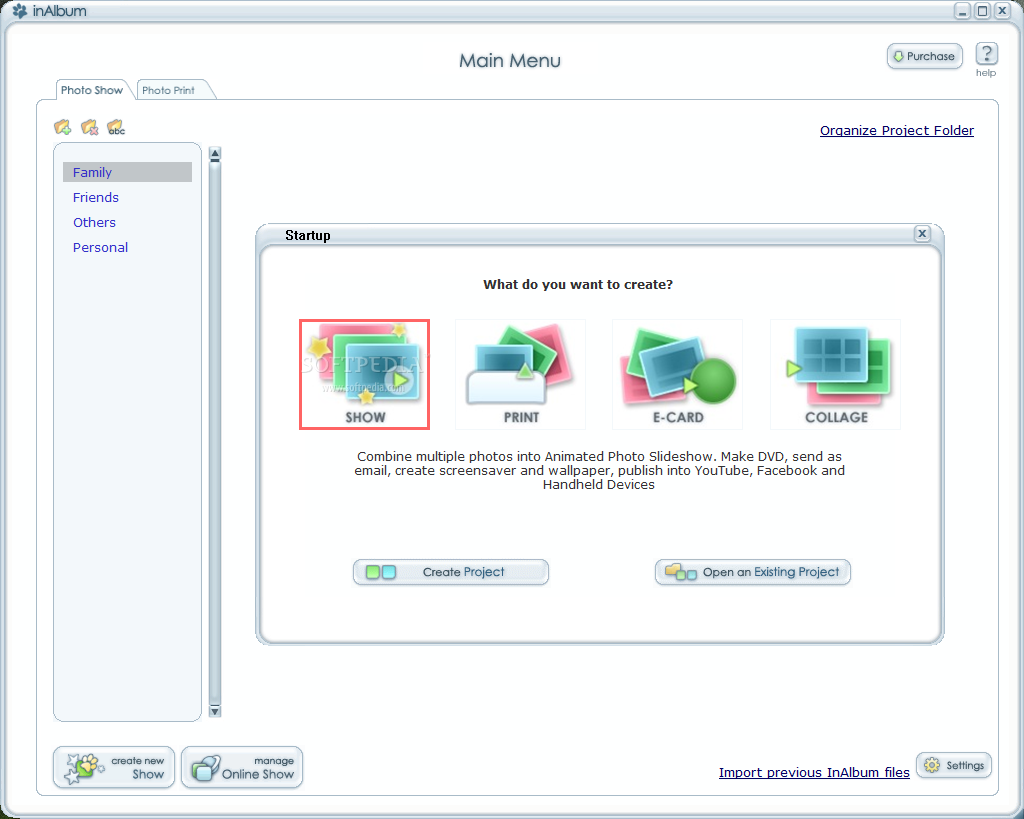Click the folder list scroll down arrow
This screenshot has height=819, width=1024.
(x=215, y=711)
